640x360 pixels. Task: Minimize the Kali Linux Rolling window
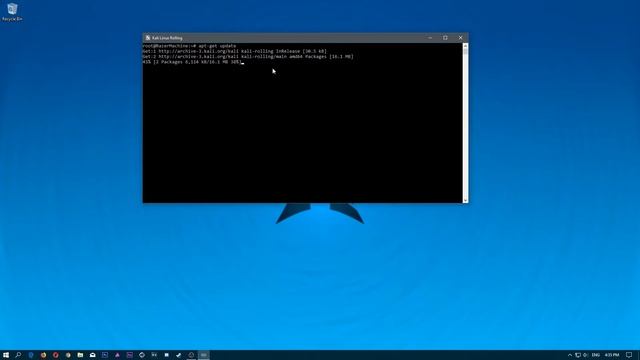(x=430, y=38)
